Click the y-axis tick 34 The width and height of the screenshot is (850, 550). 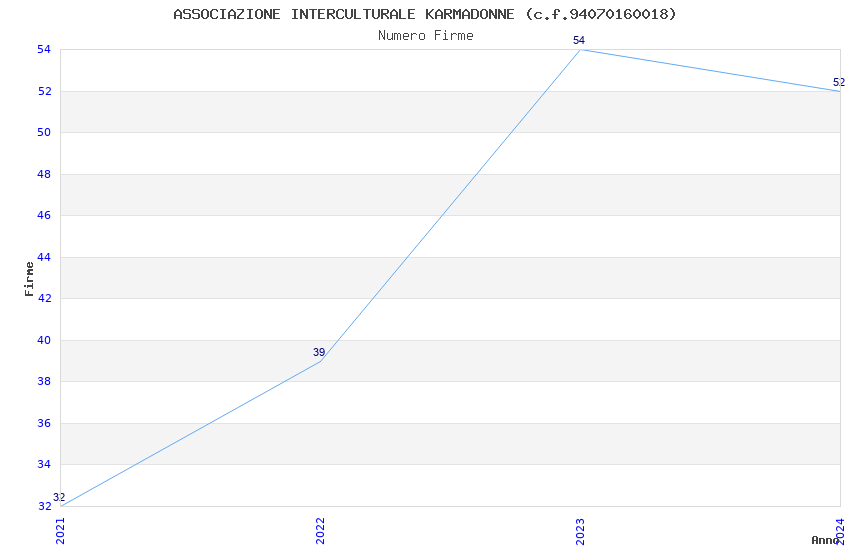[44, 464]
